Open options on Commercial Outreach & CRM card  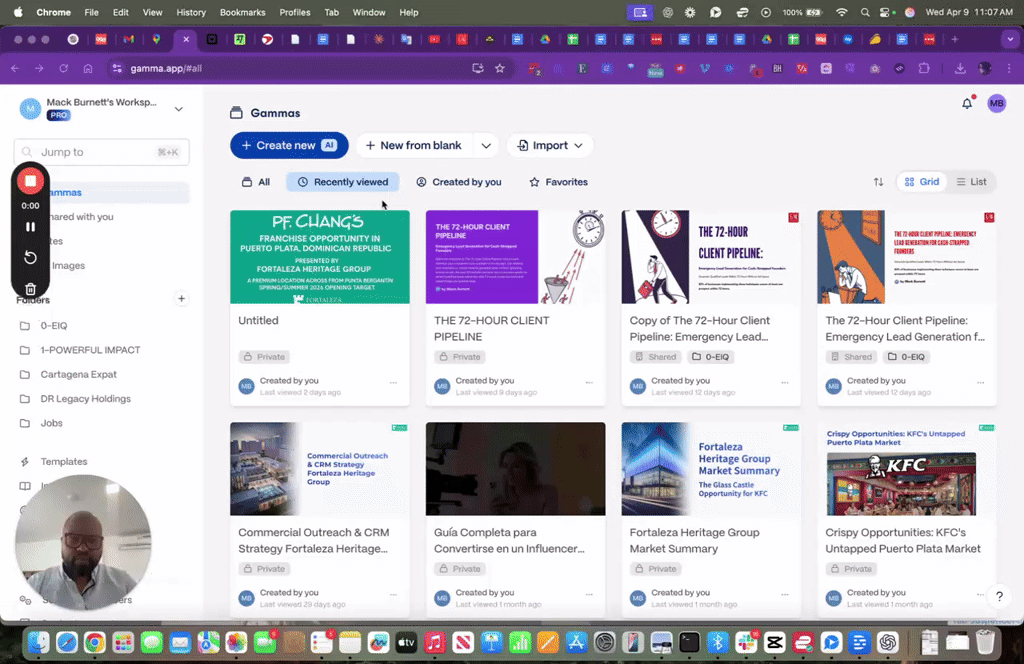[x=393, y=595]
